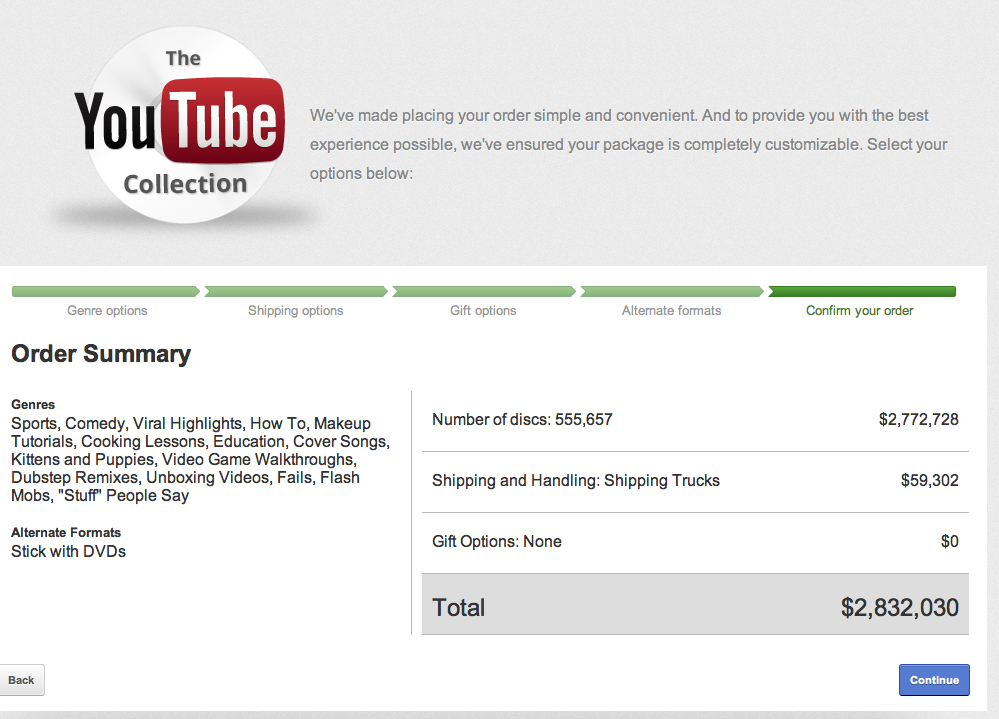Click the $59,302 shipping cost

930,480
